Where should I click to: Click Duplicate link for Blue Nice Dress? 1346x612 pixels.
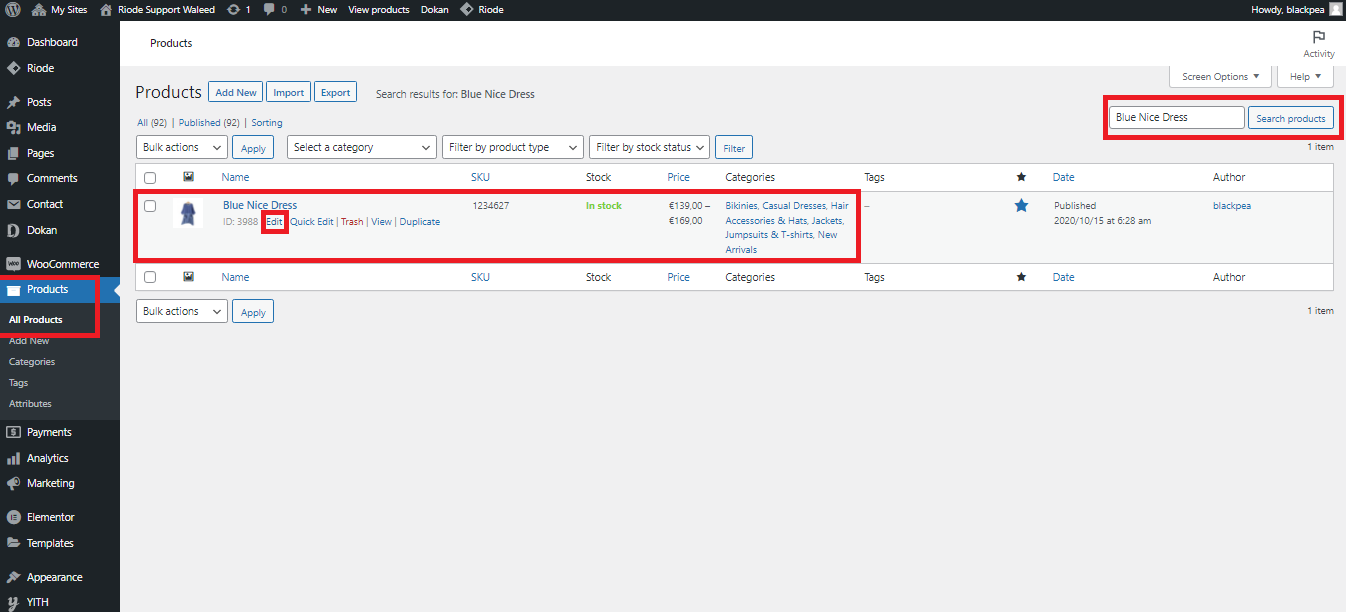coord(420,222)
